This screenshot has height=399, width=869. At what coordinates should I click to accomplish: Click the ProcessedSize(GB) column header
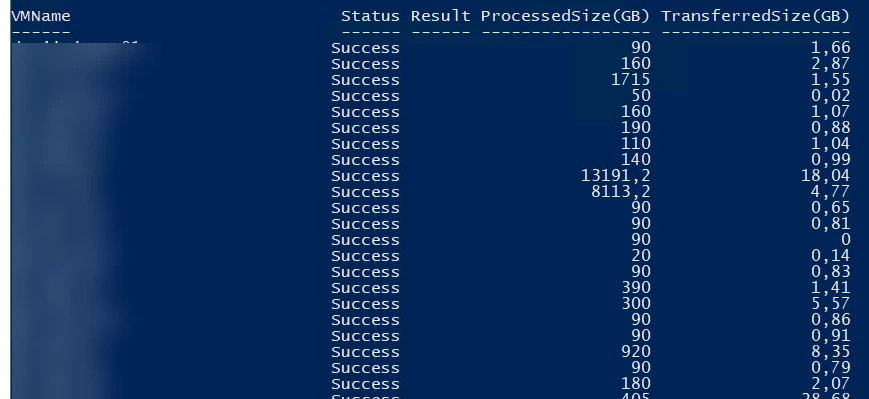565,16
